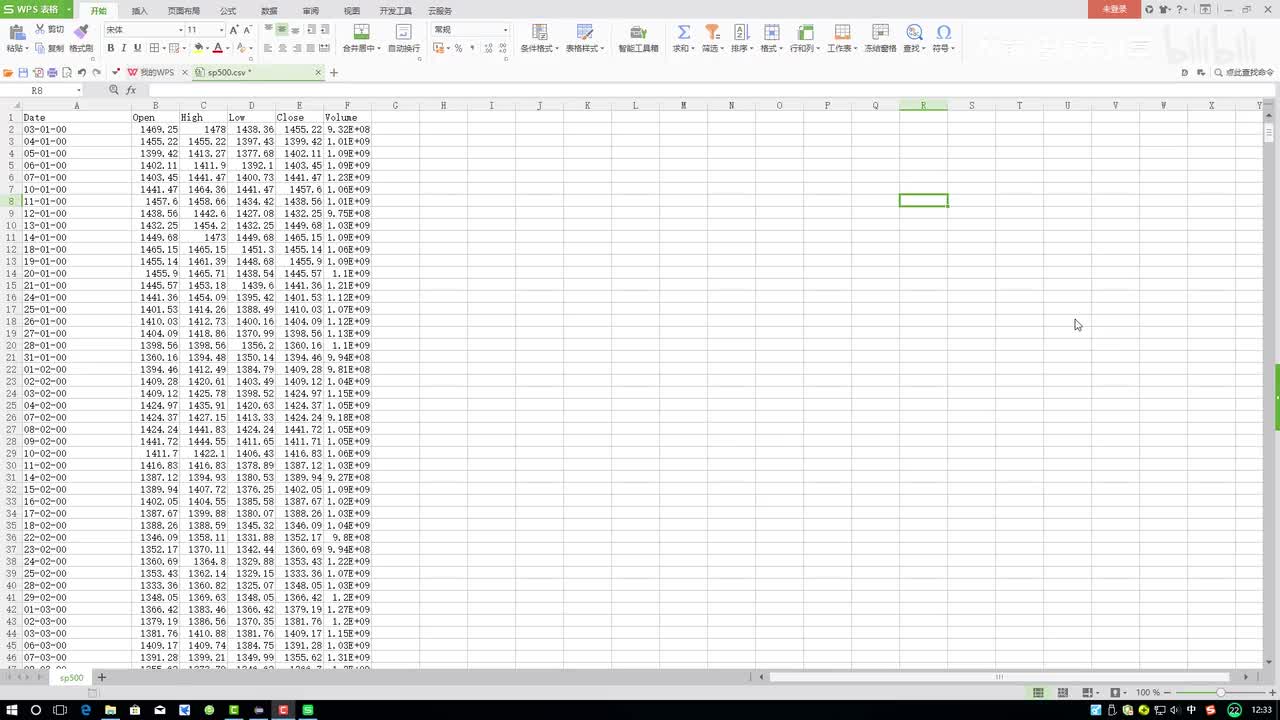Apply percent style to cells
The width and height of the screenshot is (1280, 720).
coord(458,48)
